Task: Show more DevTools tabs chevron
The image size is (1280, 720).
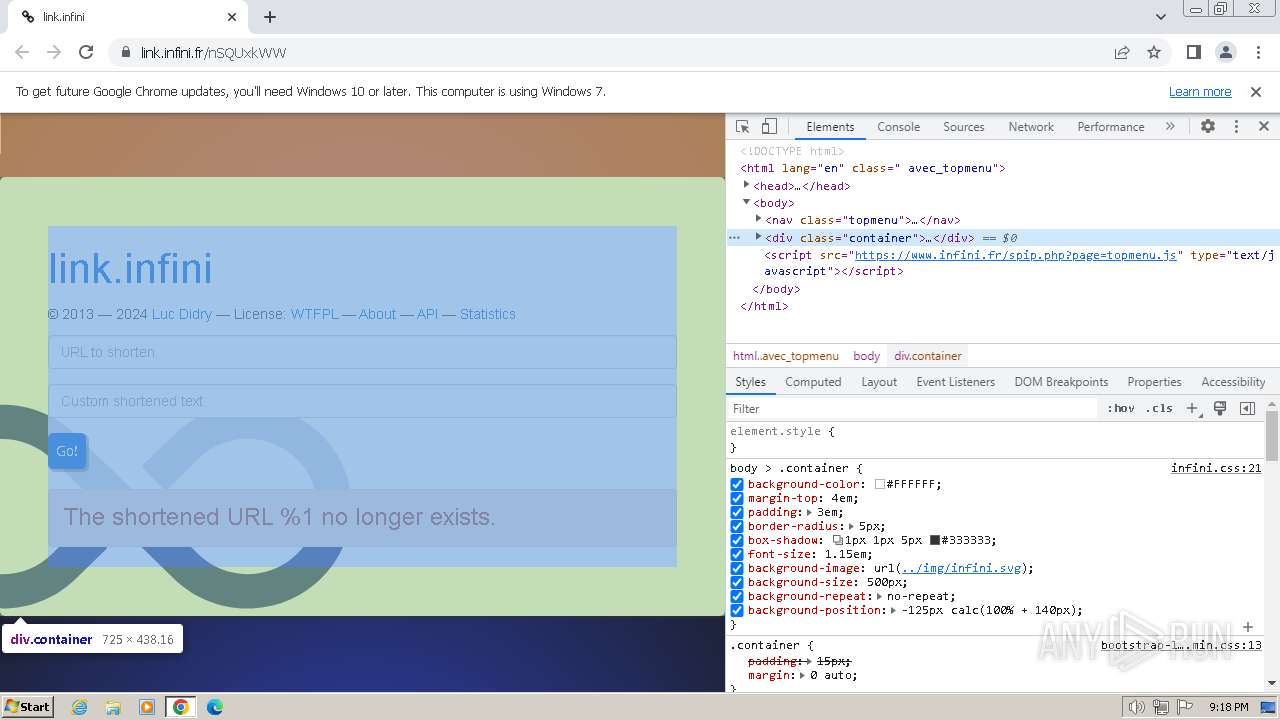Action: 1170,127
